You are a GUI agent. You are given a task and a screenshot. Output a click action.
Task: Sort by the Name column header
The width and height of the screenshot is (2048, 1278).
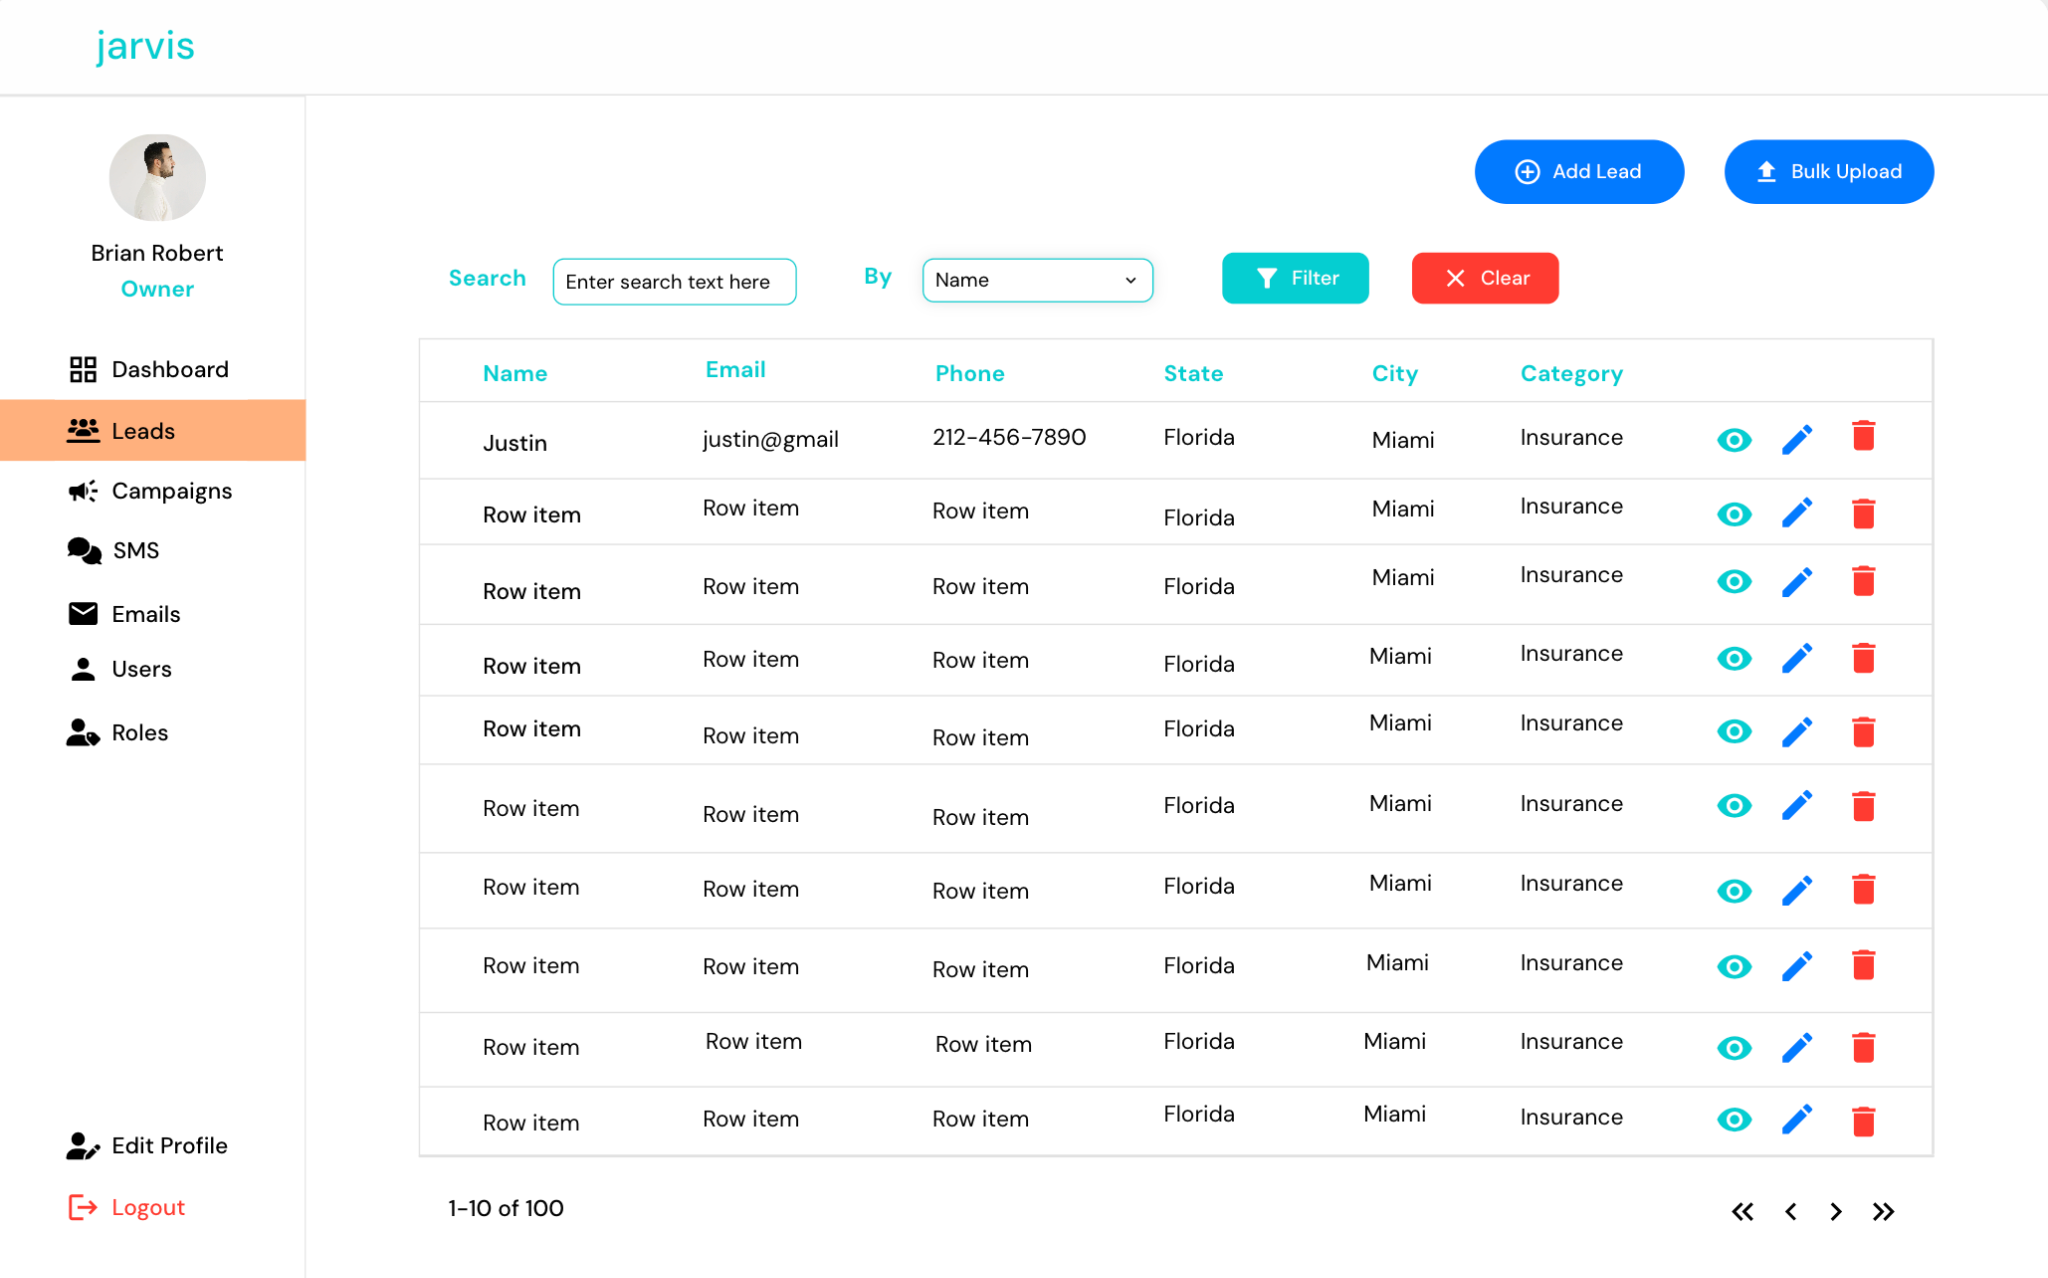pos(515,373)
